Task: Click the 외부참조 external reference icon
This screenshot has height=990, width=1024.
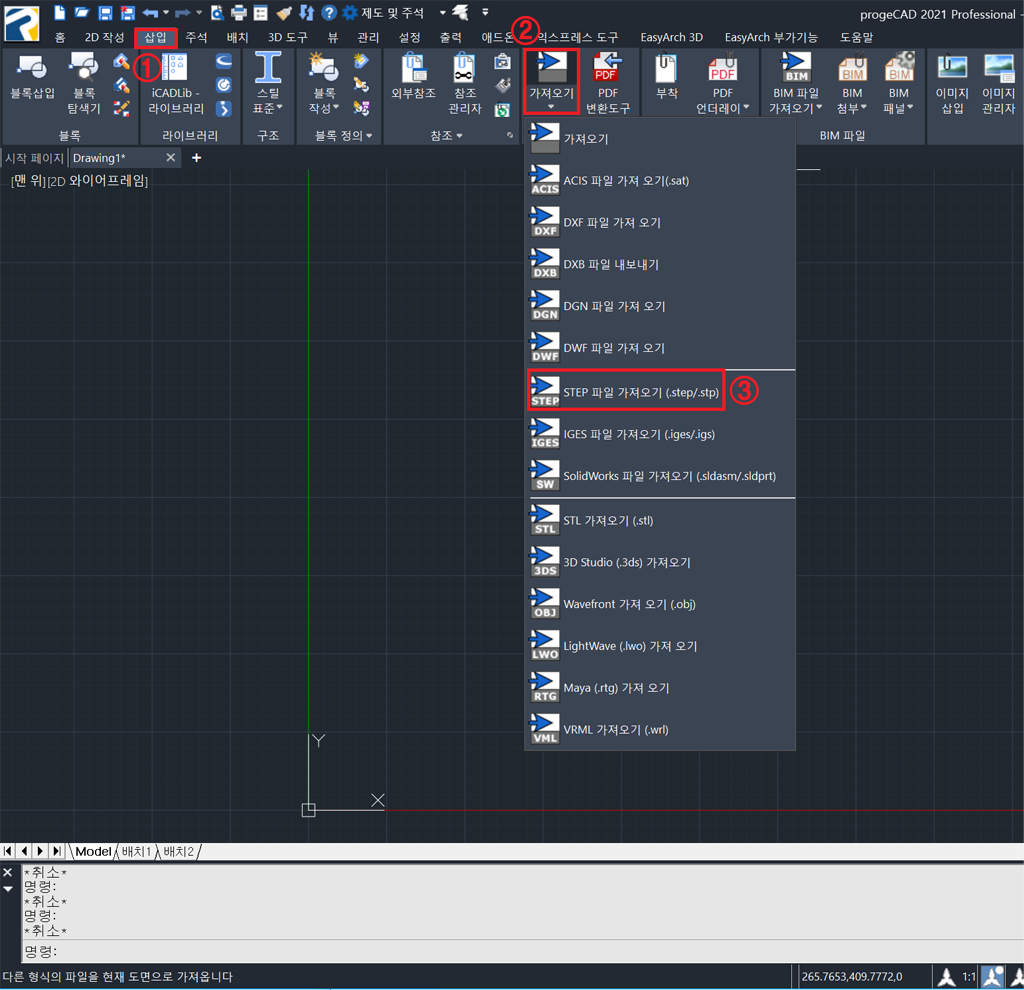Action: click(414, 78)
